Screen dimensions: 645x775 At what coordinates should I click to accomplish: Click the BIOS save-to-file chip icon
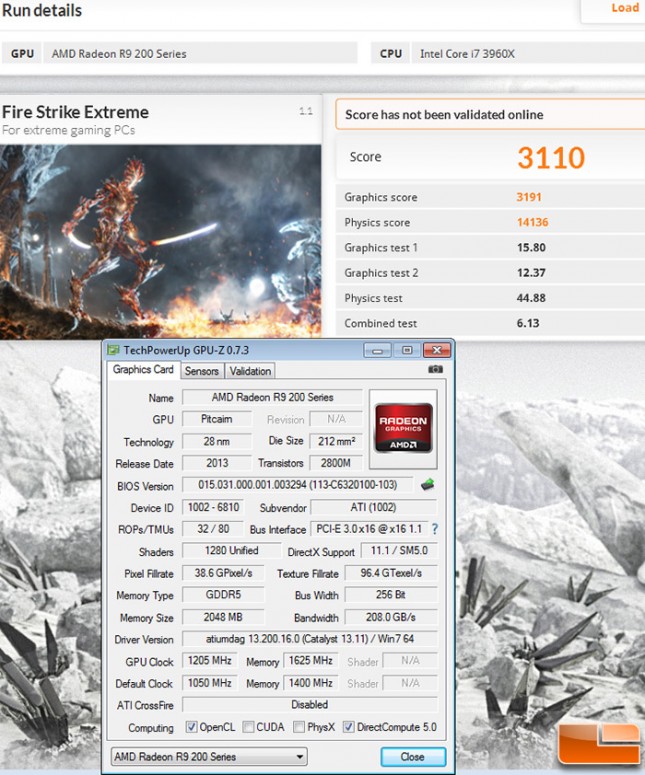(428, 484)
